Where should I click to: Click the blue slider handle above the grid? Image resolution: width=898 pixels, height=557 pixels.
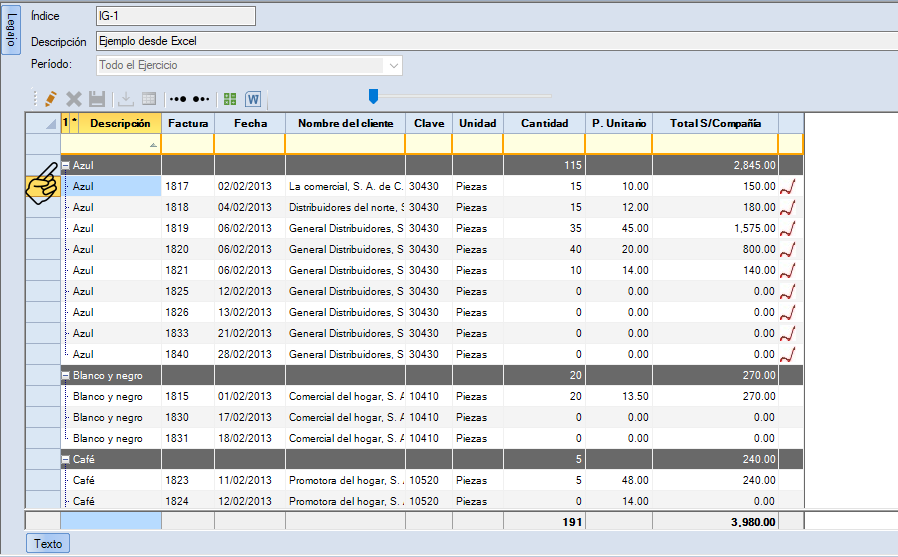pos(373,96)
